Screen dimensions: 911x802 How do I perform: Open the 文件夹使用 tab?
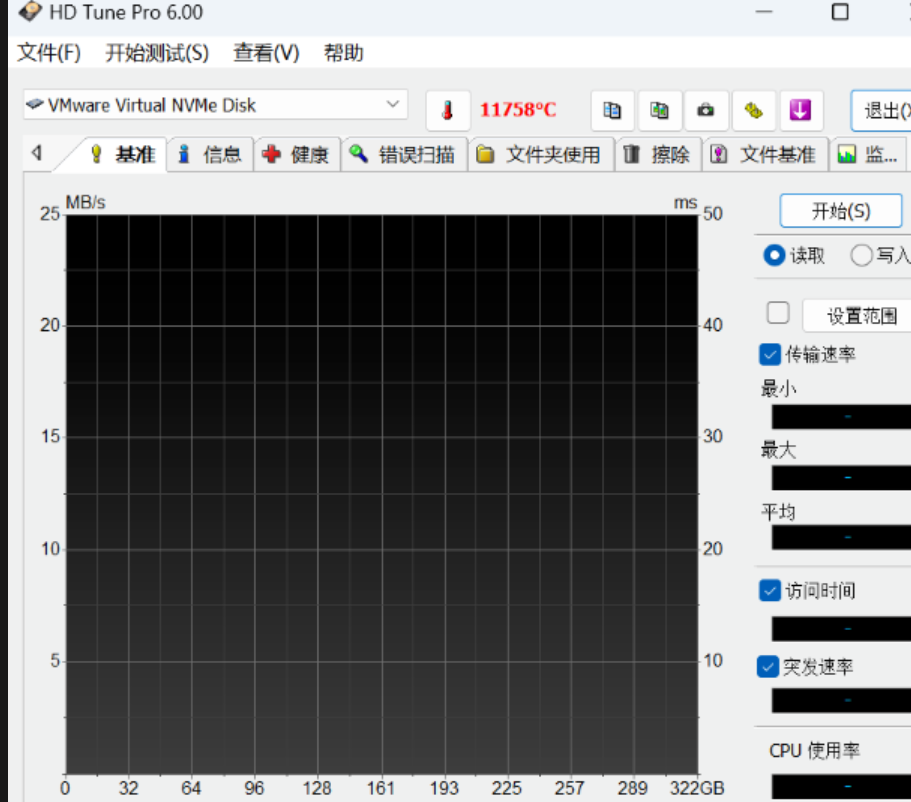click(x=540, y=155)
